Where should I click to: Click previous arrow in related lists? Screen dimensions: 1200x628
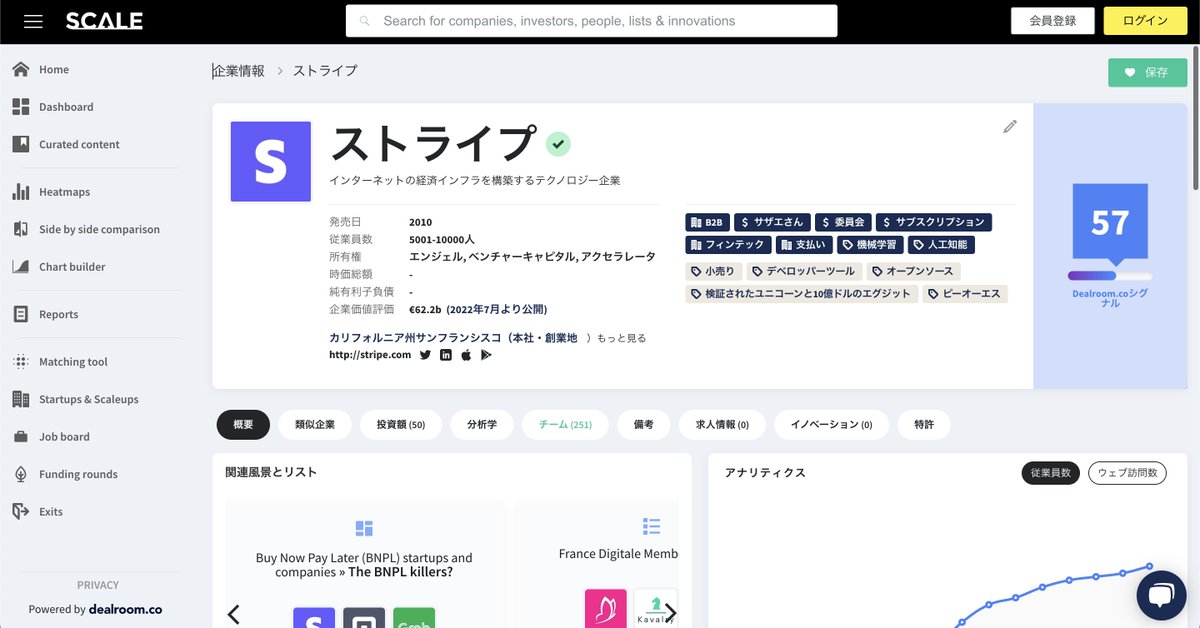[233, 614]
